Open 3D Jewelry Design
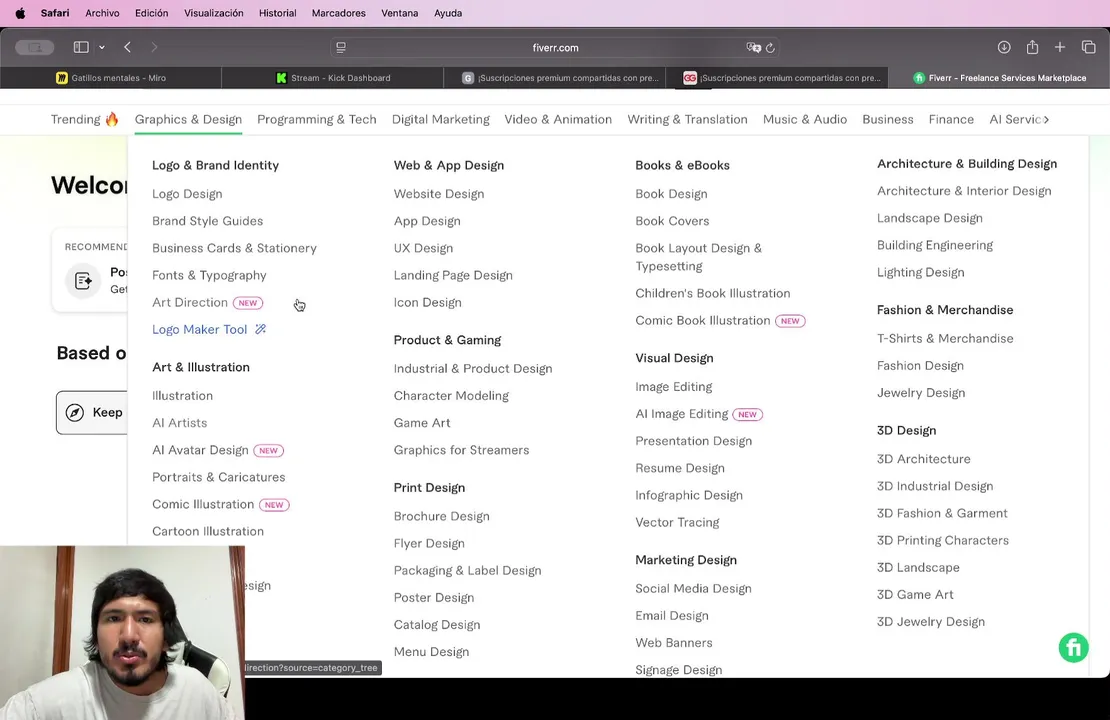 click(930, 622)
